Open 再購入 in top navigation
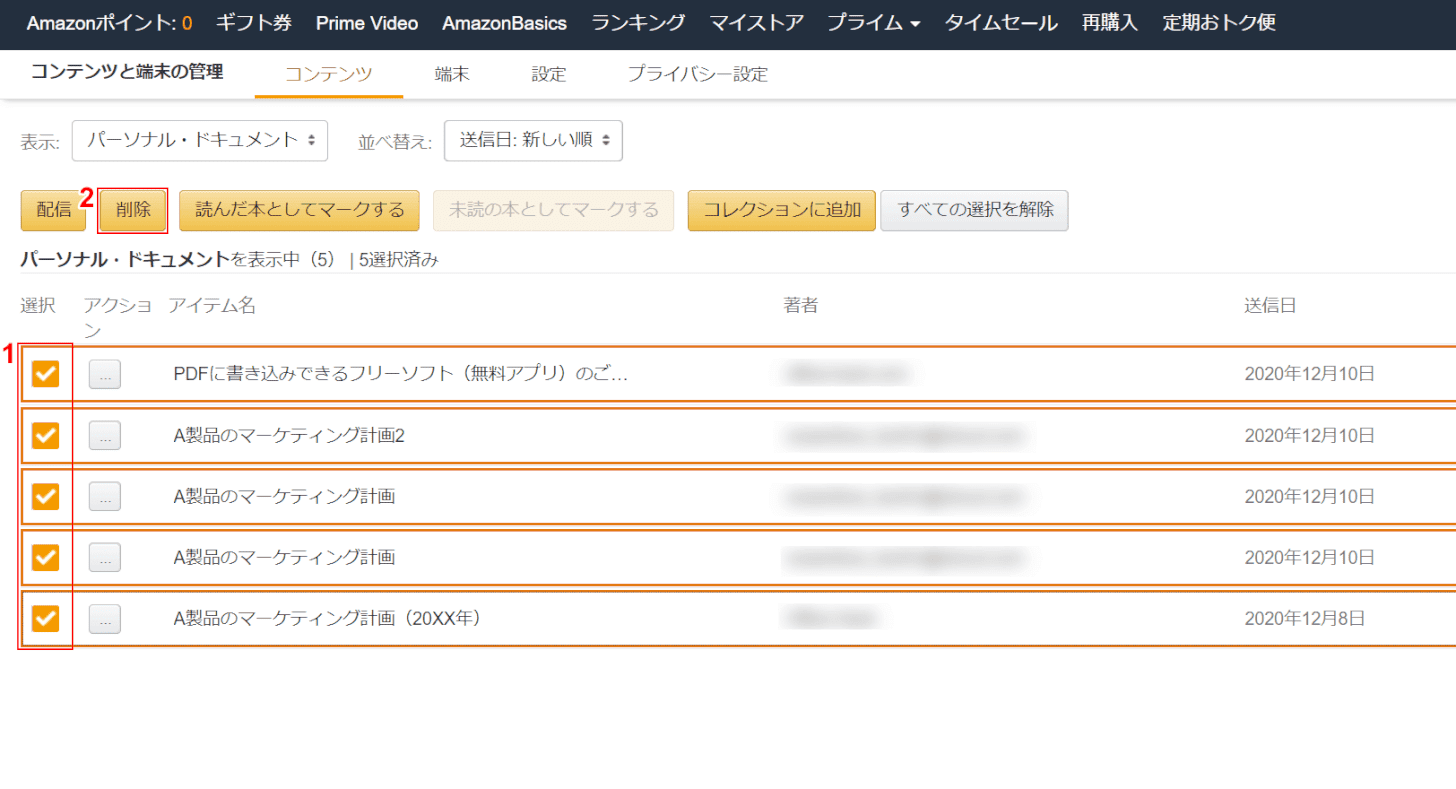Screen dimensions: 1456x789 click(1110, 23)
